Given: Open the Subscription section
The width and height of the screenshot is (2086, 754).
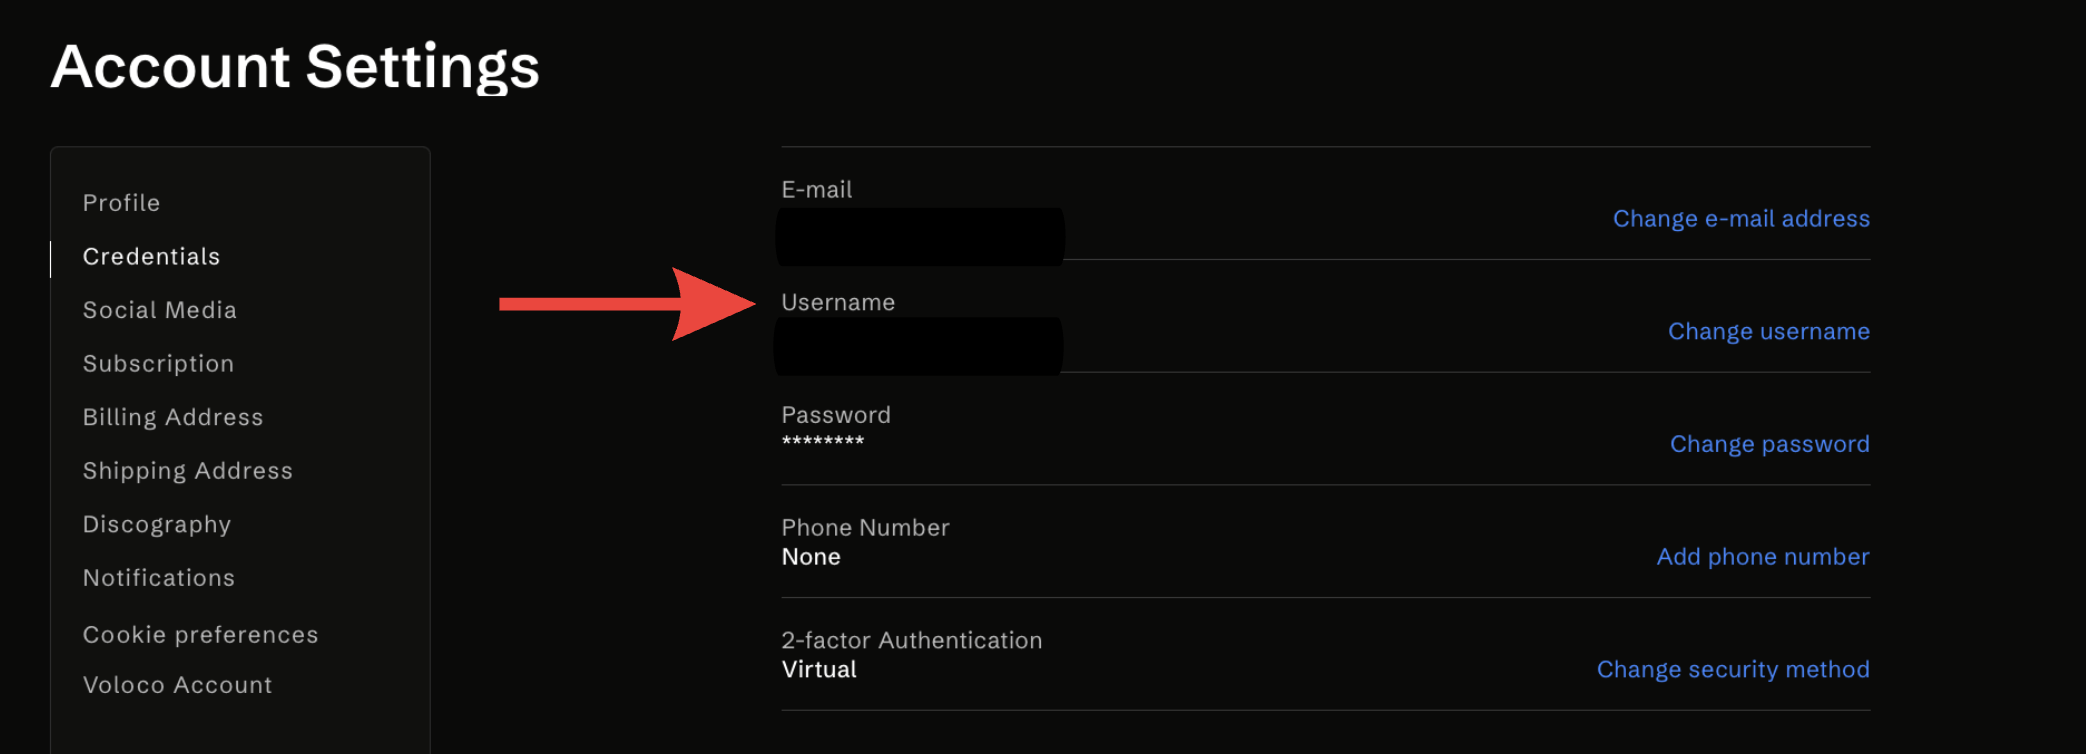Looking at the screenshot, I should [x=158, y=364].
